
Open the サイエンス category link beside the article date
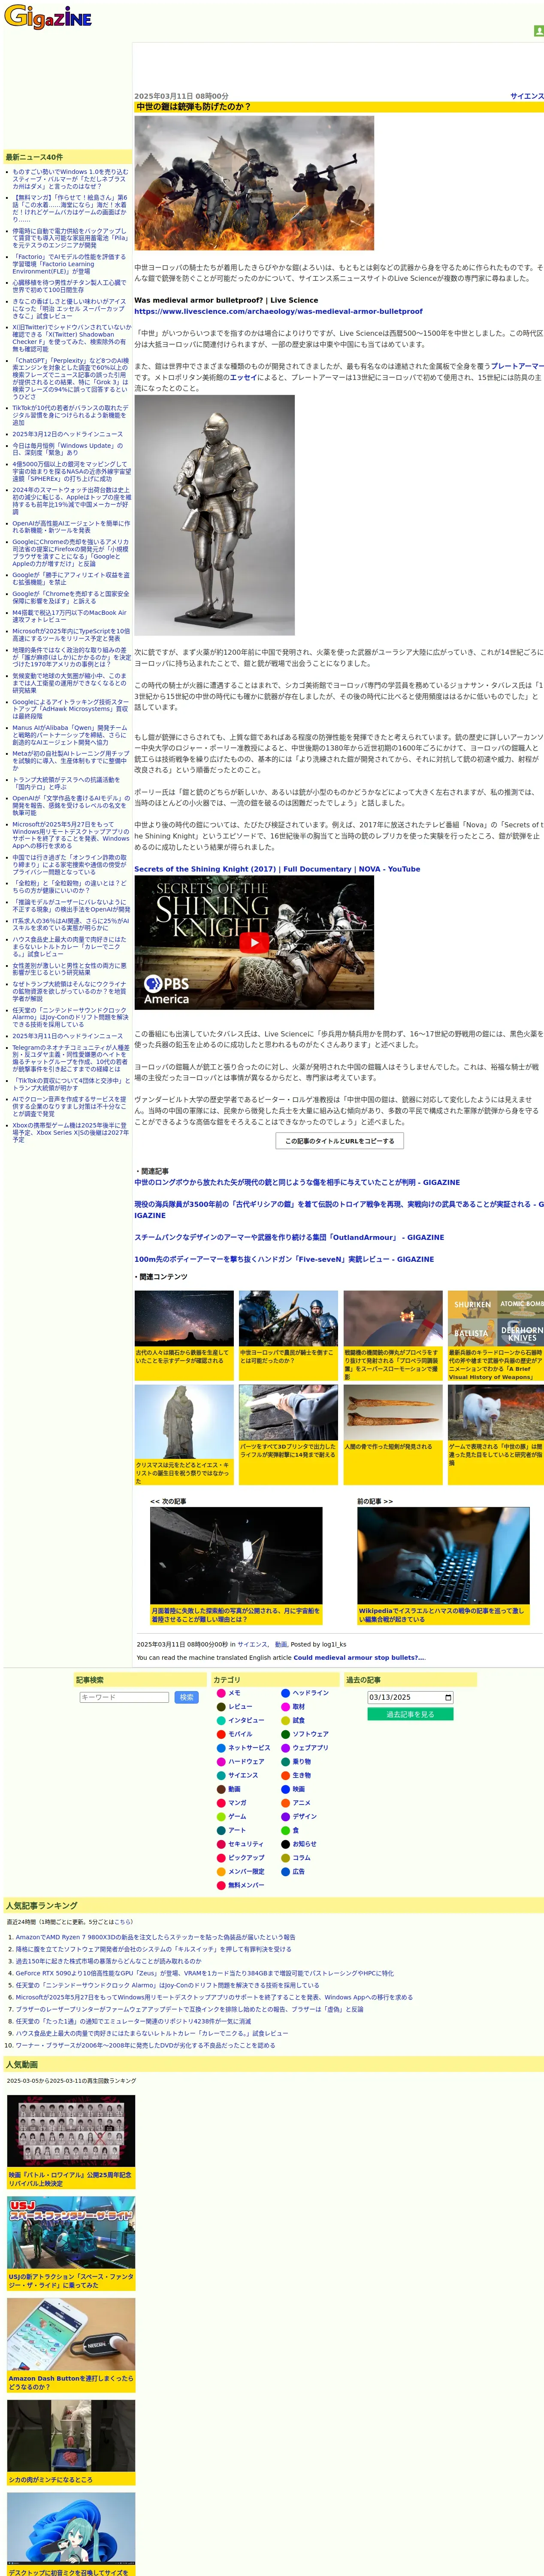[527, 96]
